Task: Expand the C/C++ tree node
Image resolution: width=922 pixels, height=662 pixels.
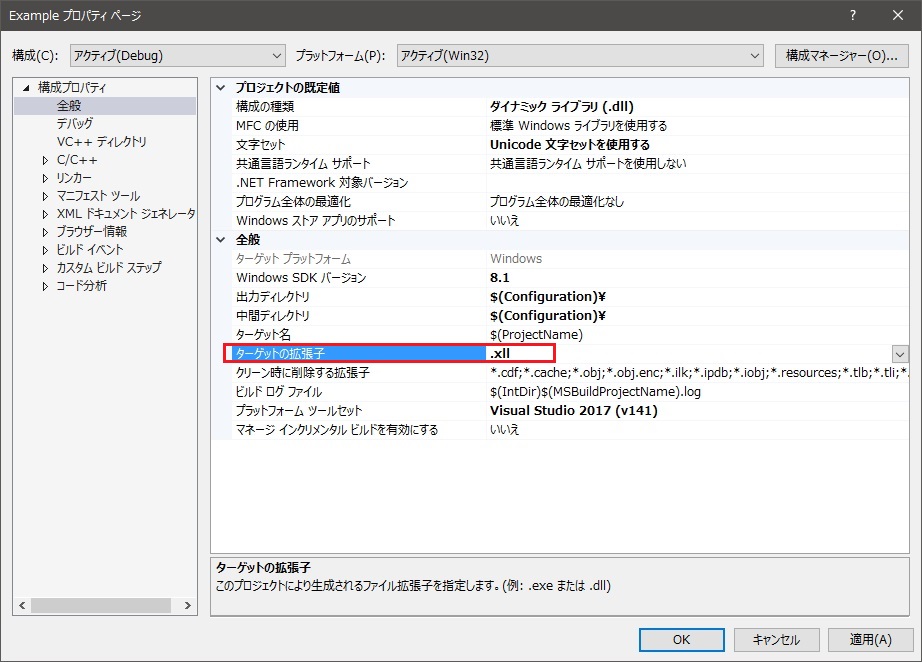Action: pyautogui.click(x=45, y=160)
